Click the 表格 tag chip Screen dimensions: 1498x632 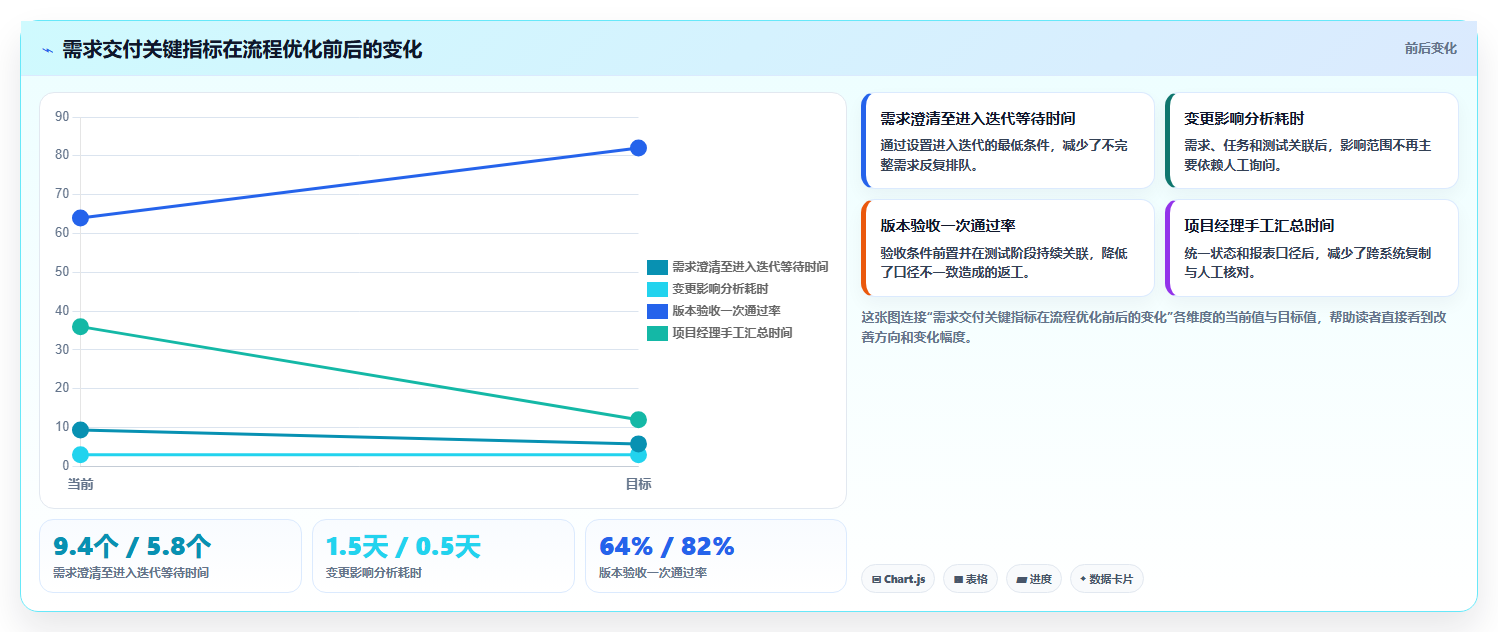tap(970, 579)
